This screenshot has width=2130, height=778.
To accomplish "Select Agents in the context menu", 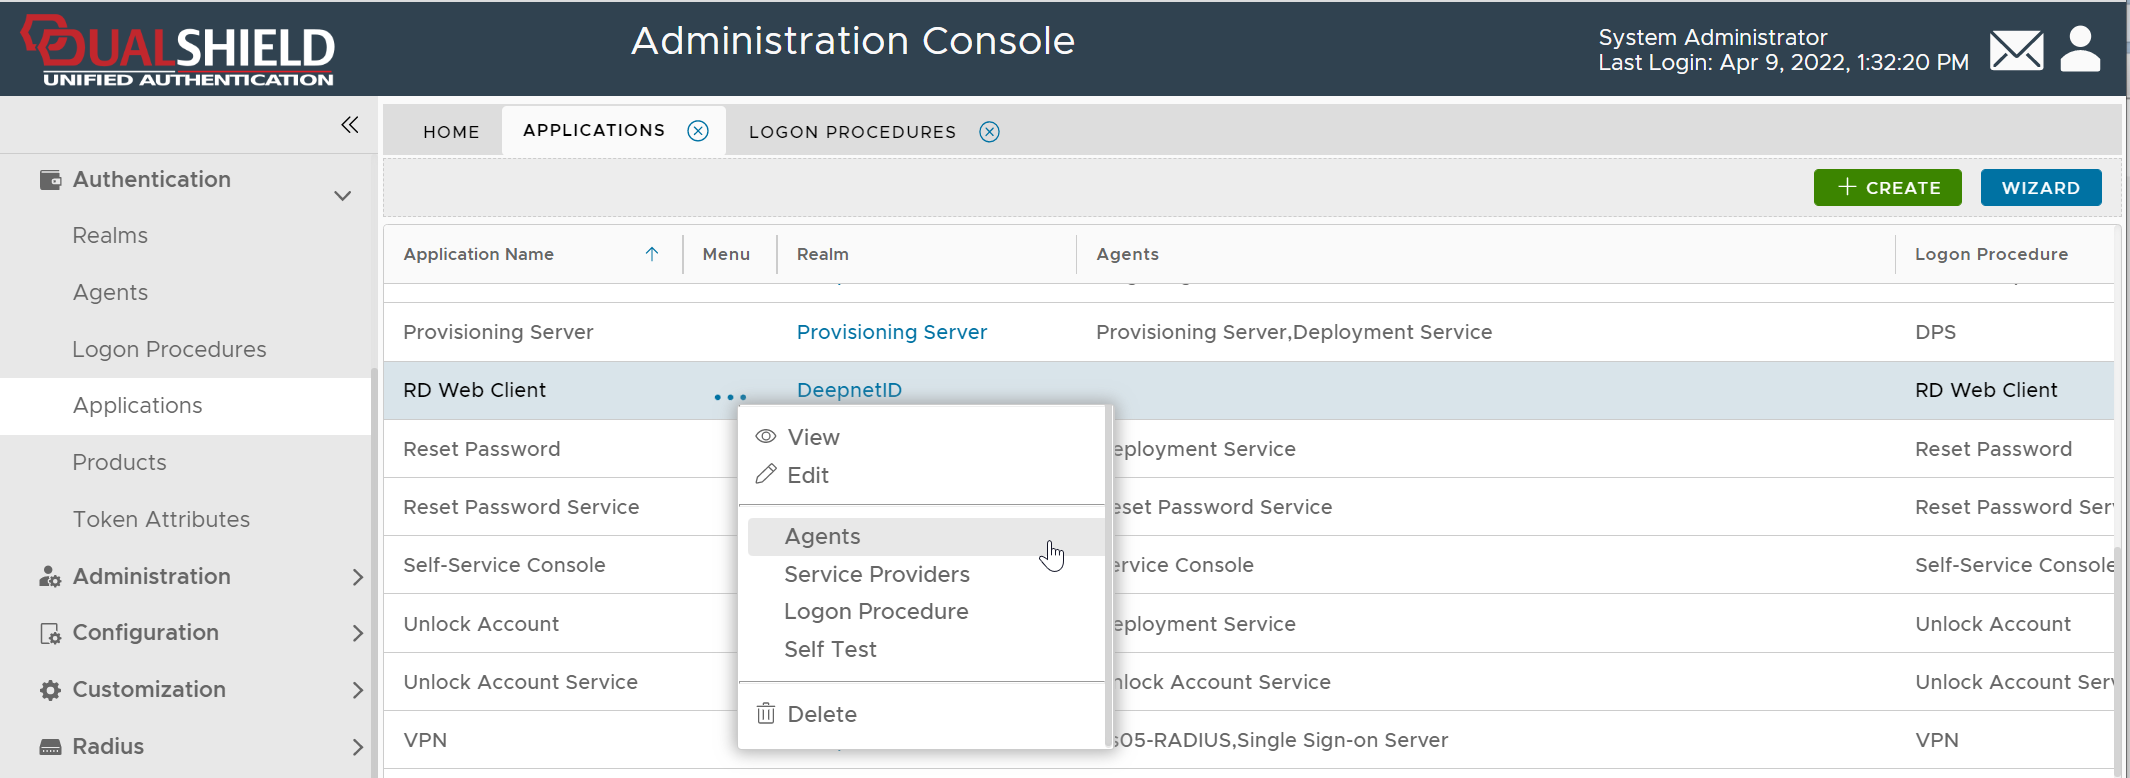I will 822,537.
